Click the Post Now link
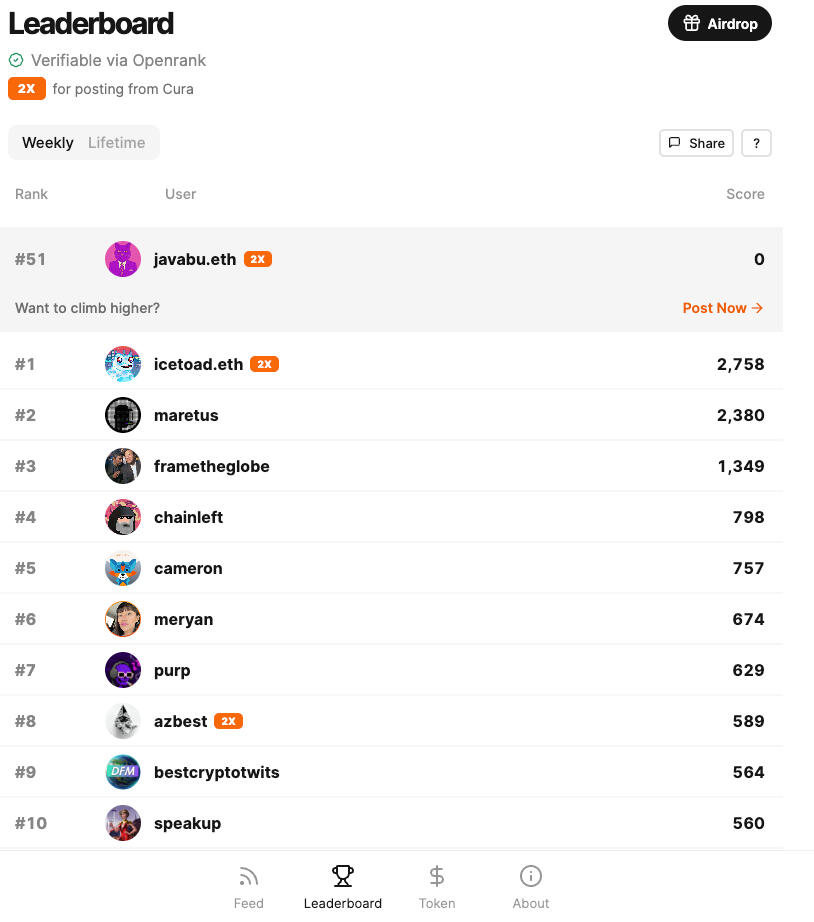 pyautogui.click(x=722, y=308)
